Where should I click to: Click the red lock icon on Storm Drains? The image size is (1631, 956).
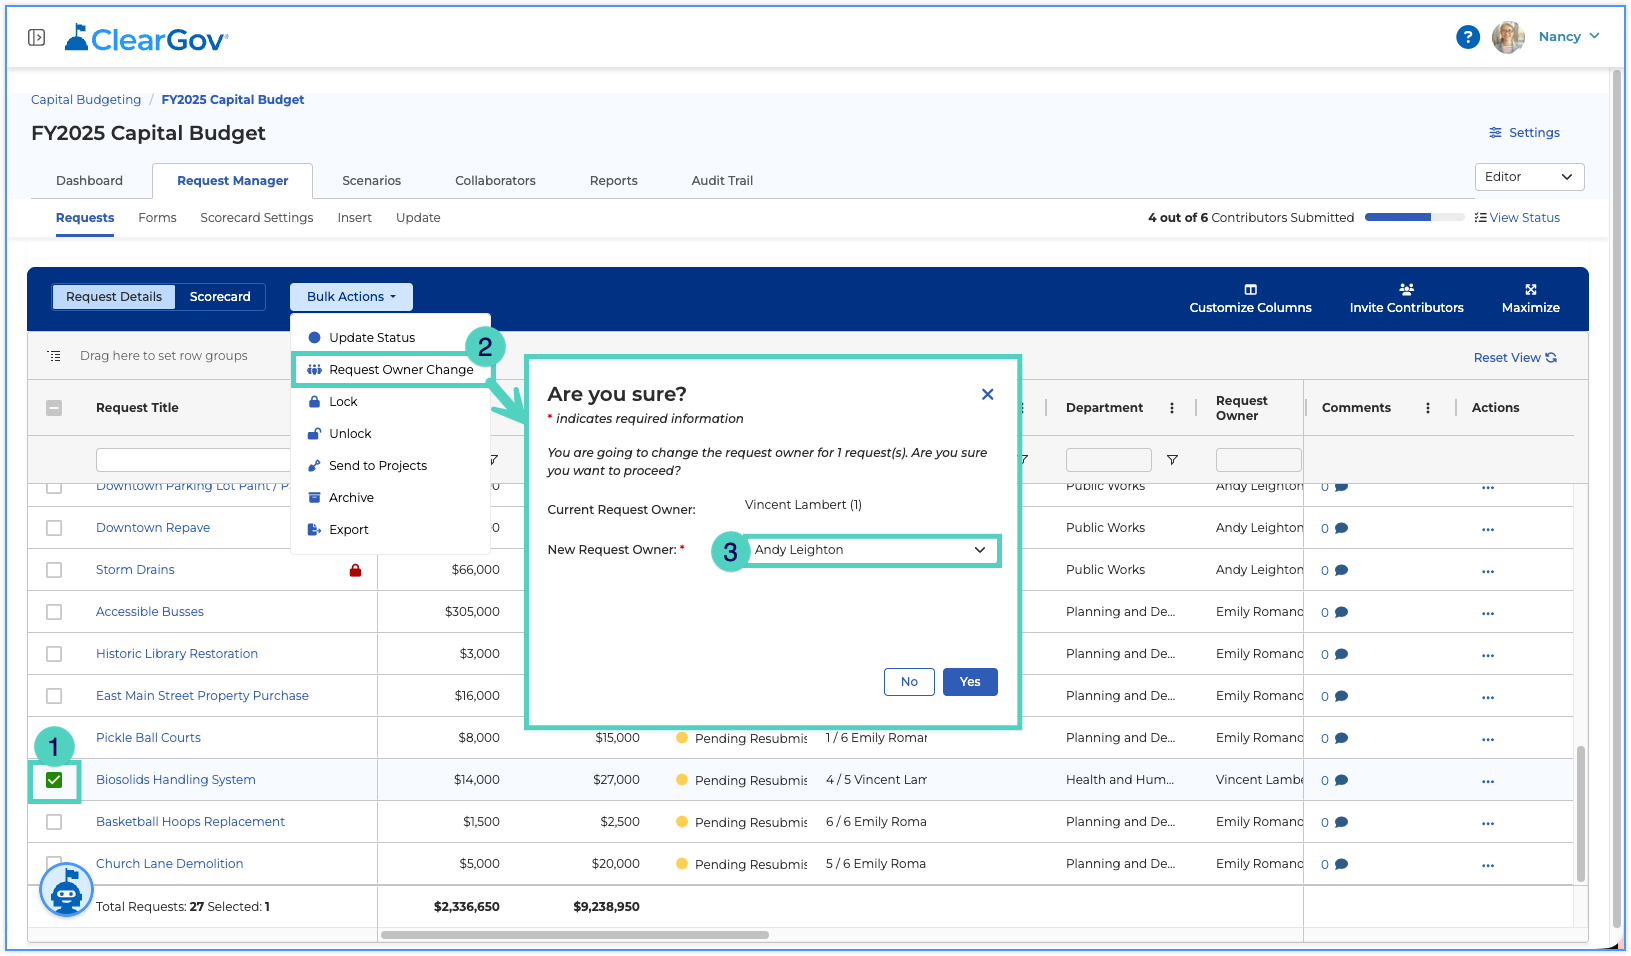355,570
